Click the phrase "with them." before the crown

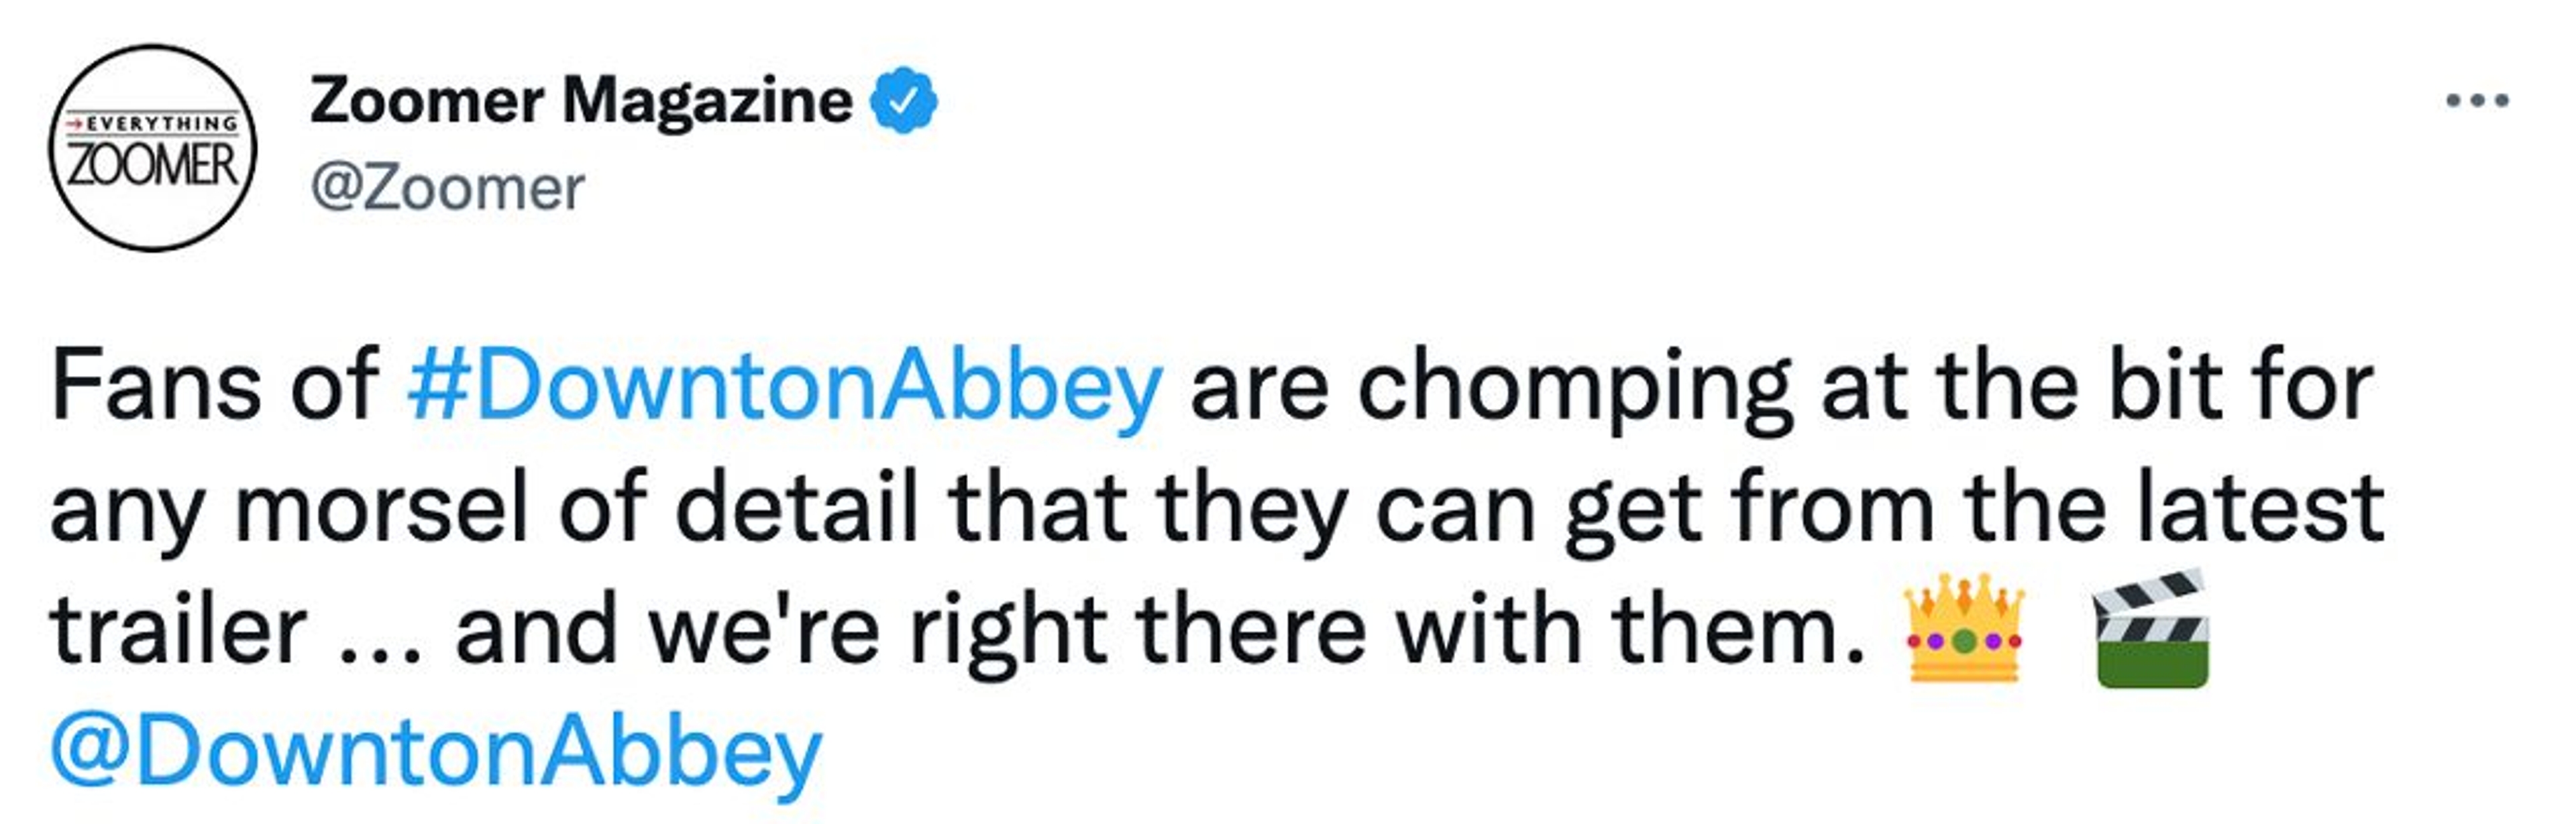click(1630, 630)
